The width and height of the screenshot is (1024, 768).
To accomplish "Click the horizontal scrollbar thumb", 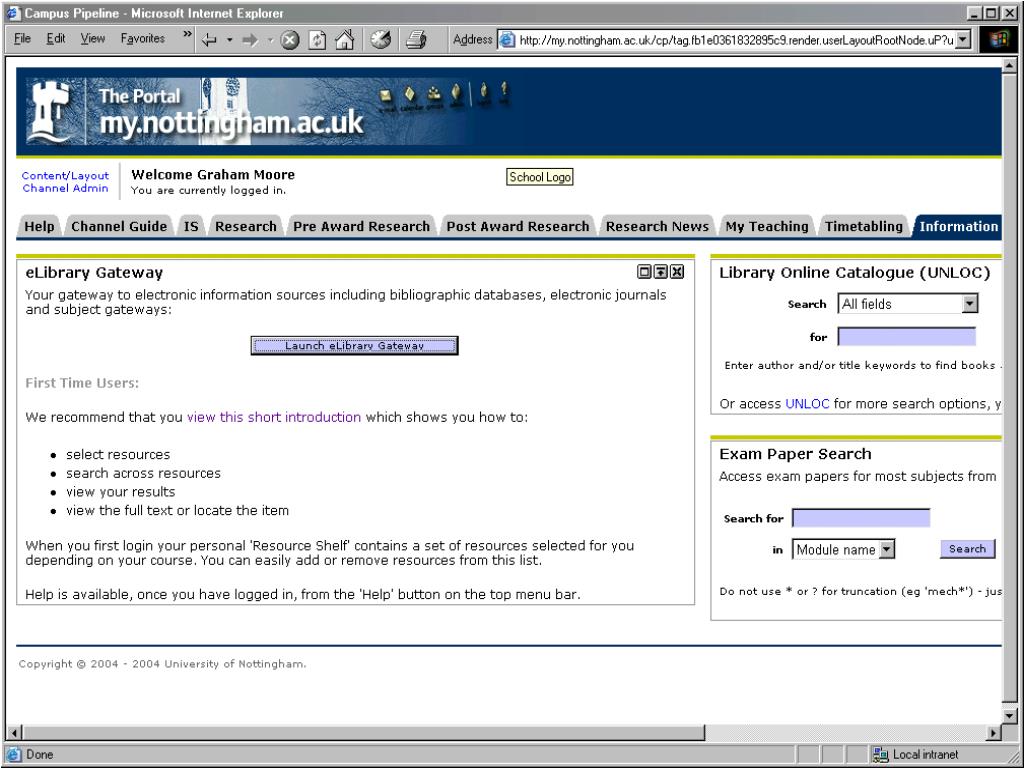I will (364, 733).
